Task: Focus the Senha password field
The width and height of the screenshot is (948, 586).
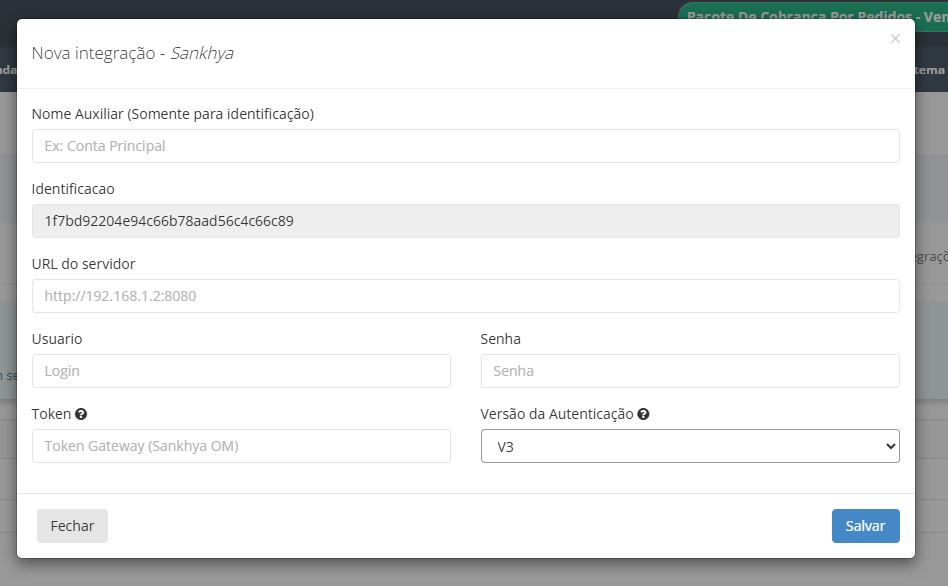Action: [x=690, y=371]
